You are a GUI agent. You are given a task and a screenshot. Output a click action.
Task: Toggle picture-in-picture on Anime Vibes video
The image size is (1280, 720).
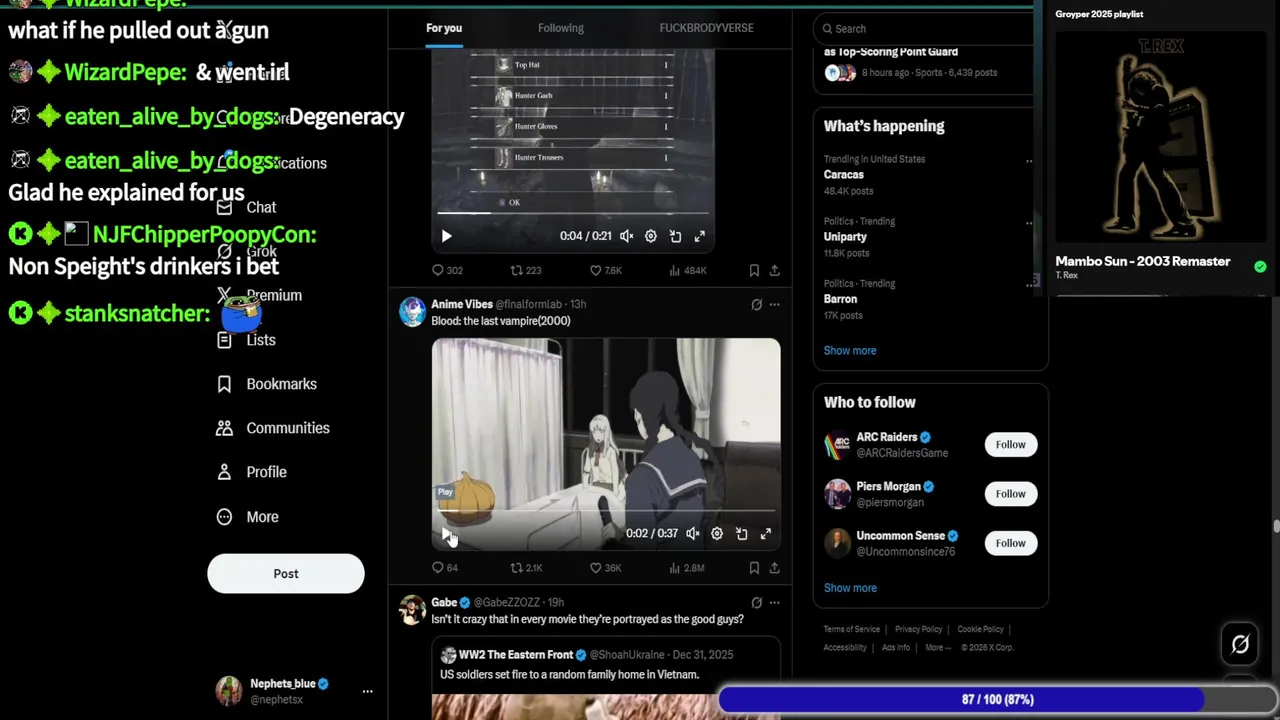coord(741,534)
